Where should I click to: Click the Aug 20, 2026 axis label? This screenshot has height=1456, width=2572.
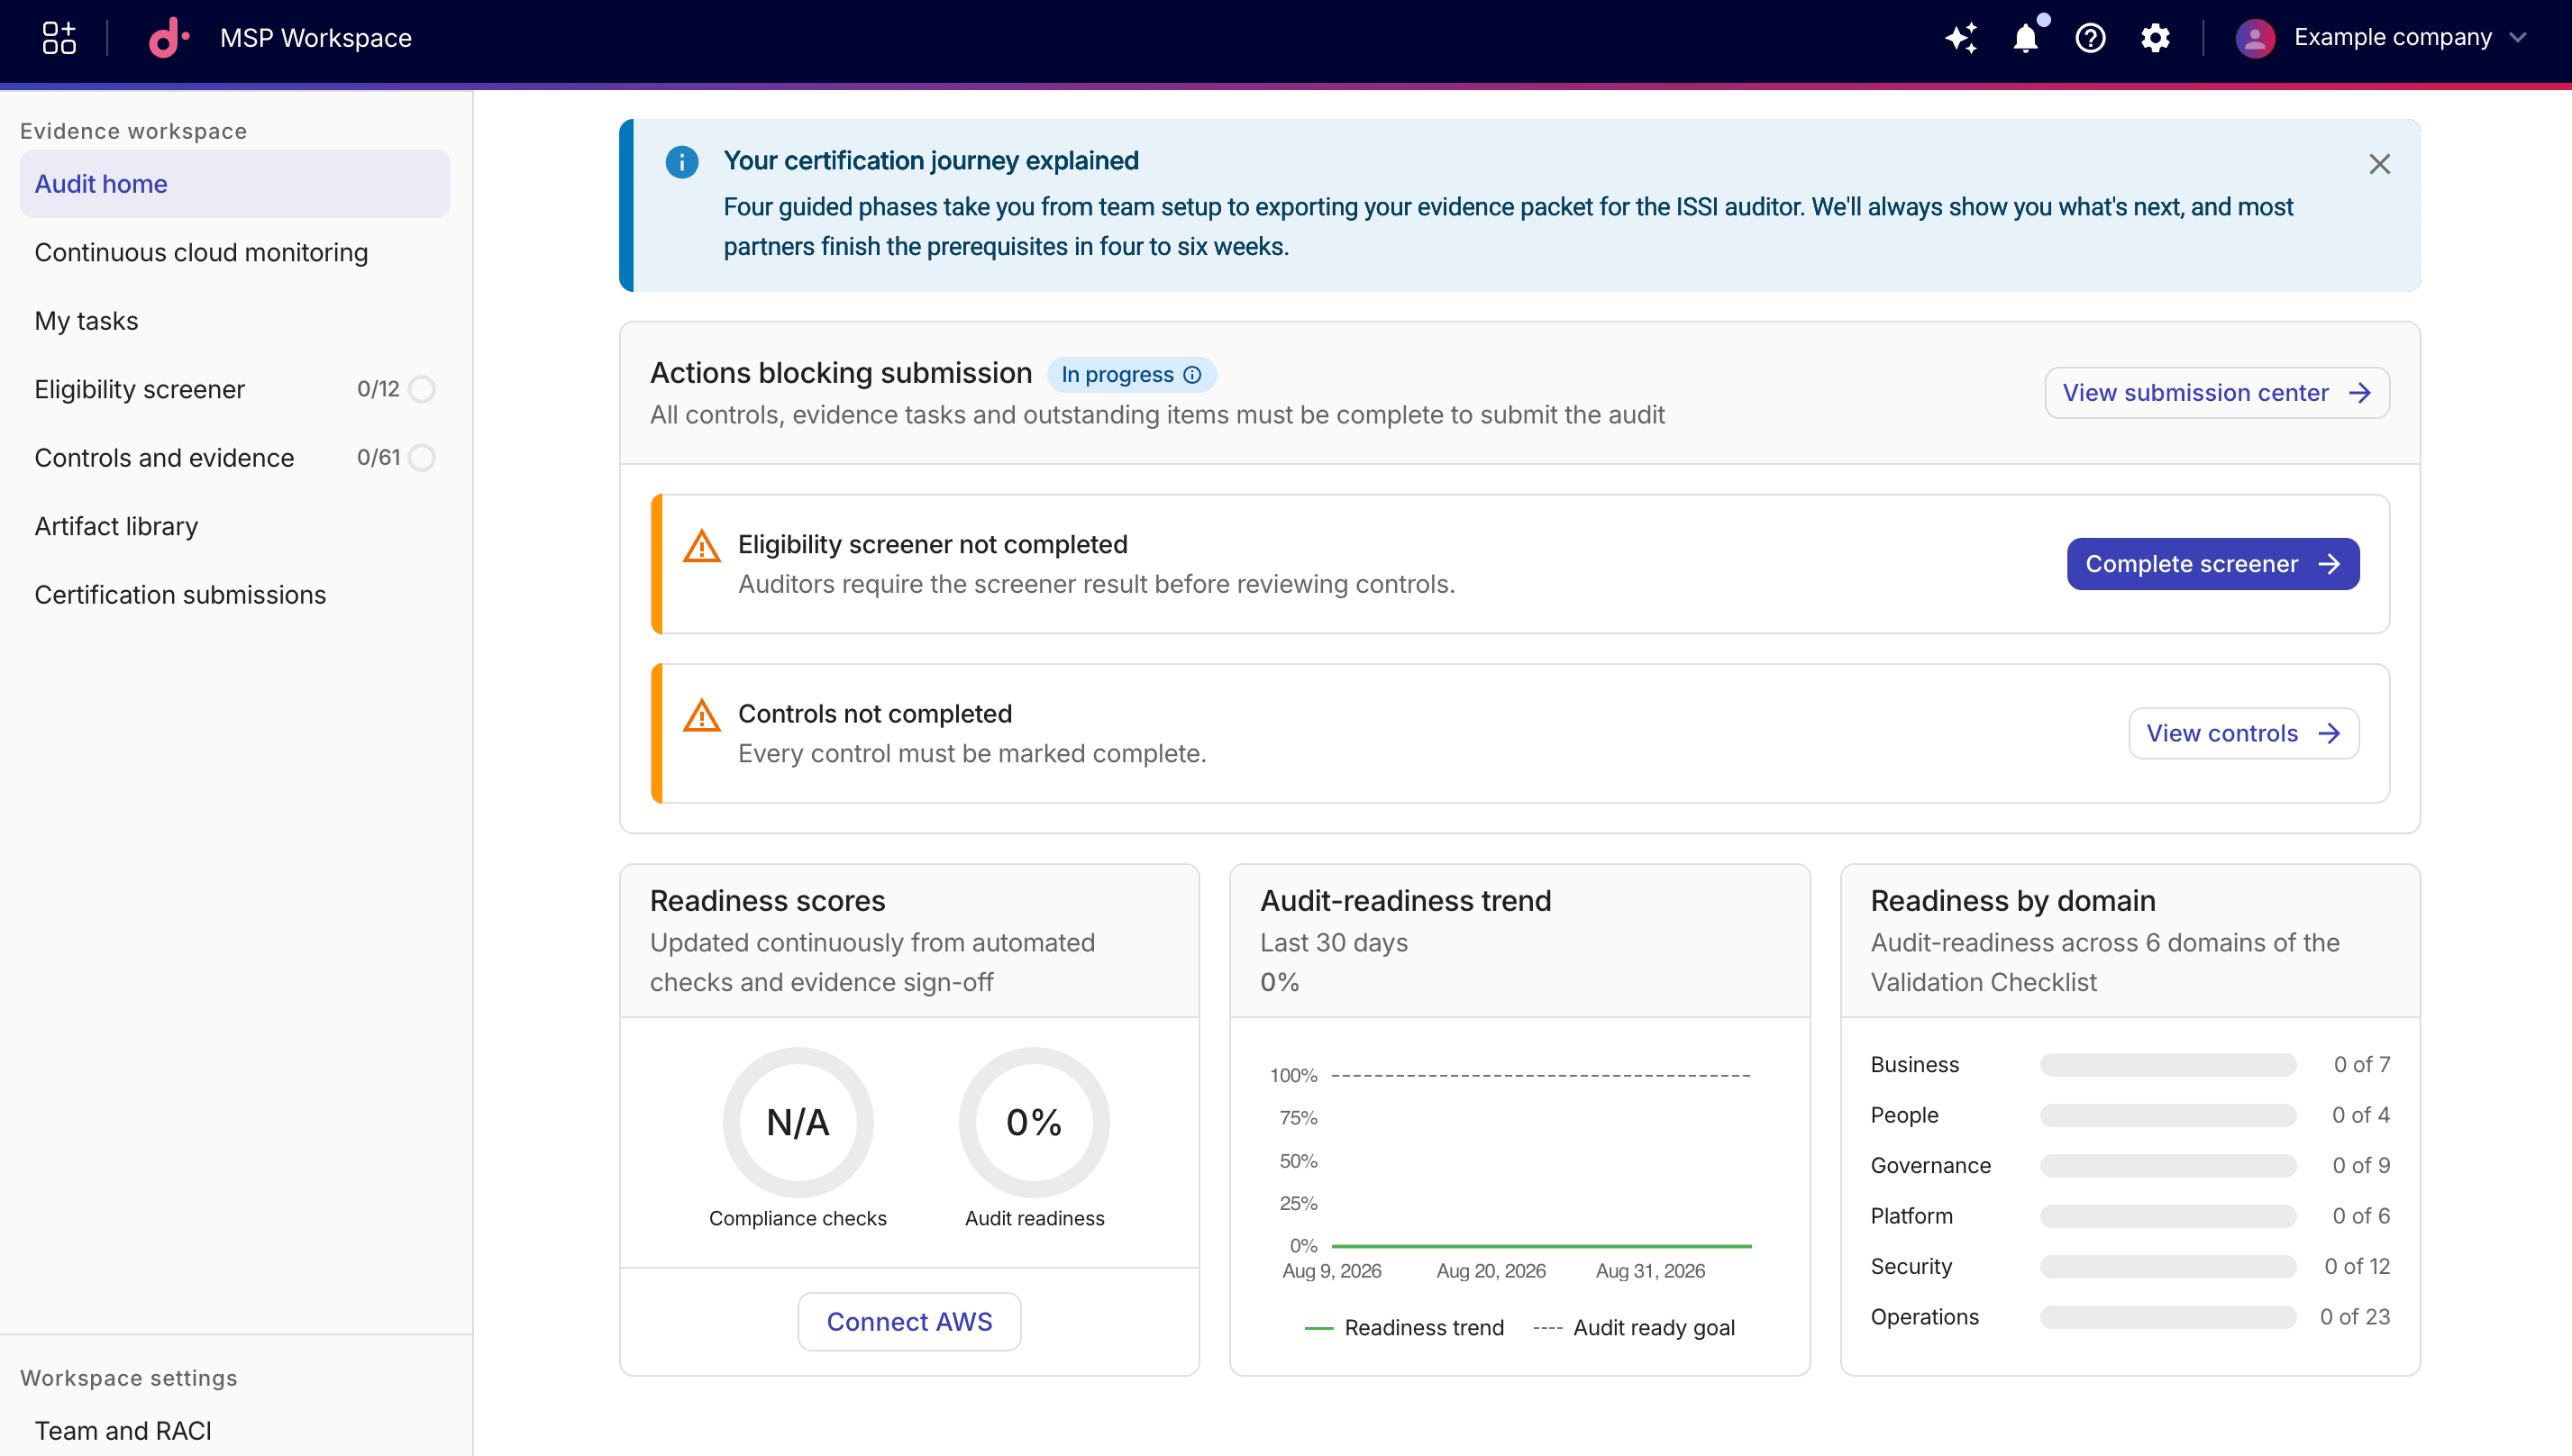click(1491, 1271)
